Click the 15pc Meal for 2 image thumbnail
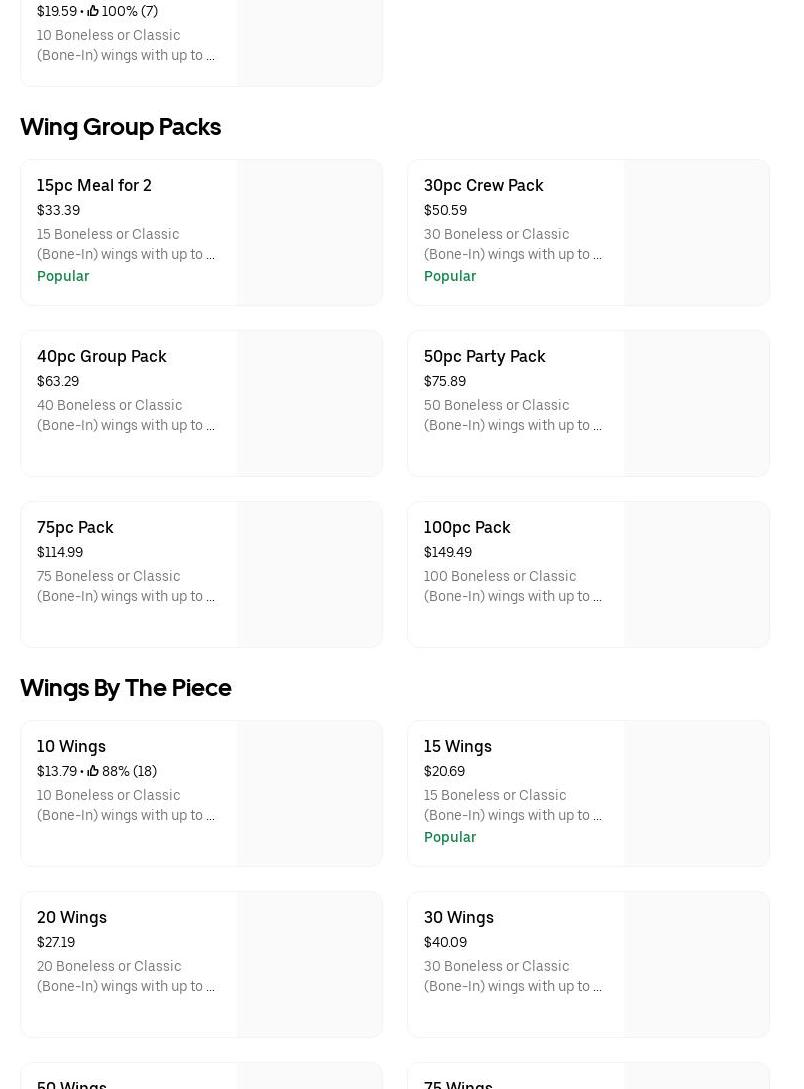 (309, 232)
